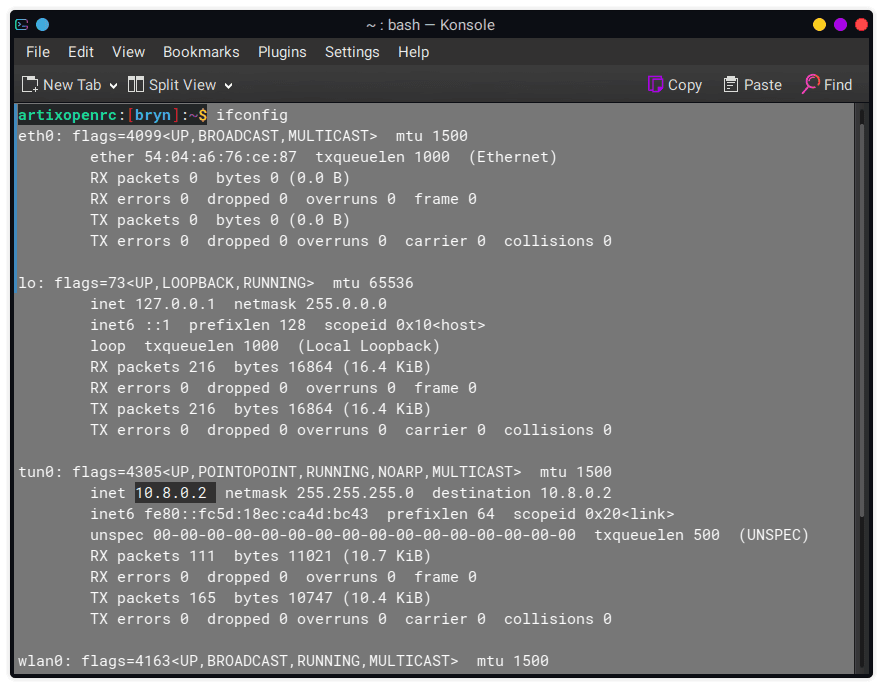883x688 pixels.
Task: Click the highlighted 10.8.0.2 inet address
Action: pos(175,493)
